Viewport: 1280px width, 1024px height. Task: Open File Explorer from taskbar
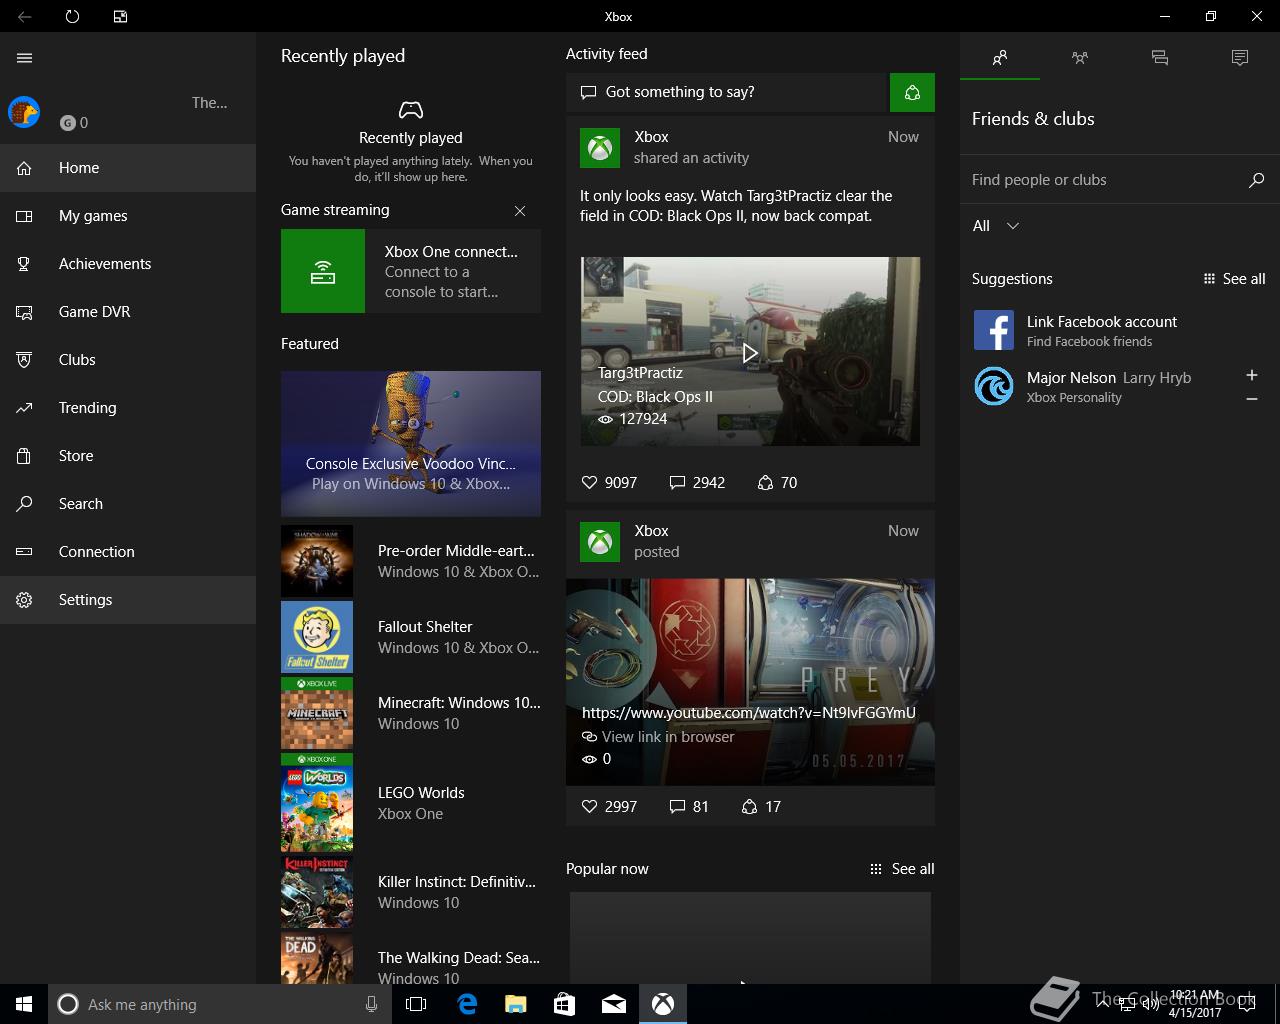(x=515, y=1004)
